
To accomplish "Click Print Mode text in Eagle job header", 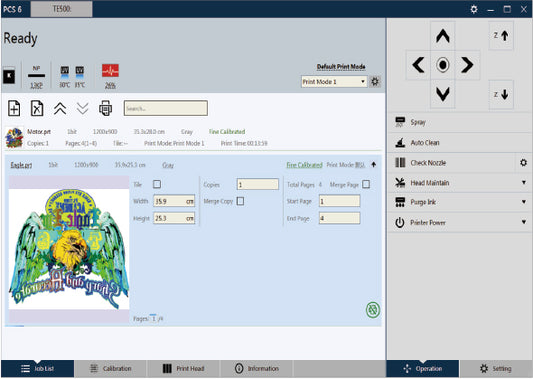I will coord(346,165).
